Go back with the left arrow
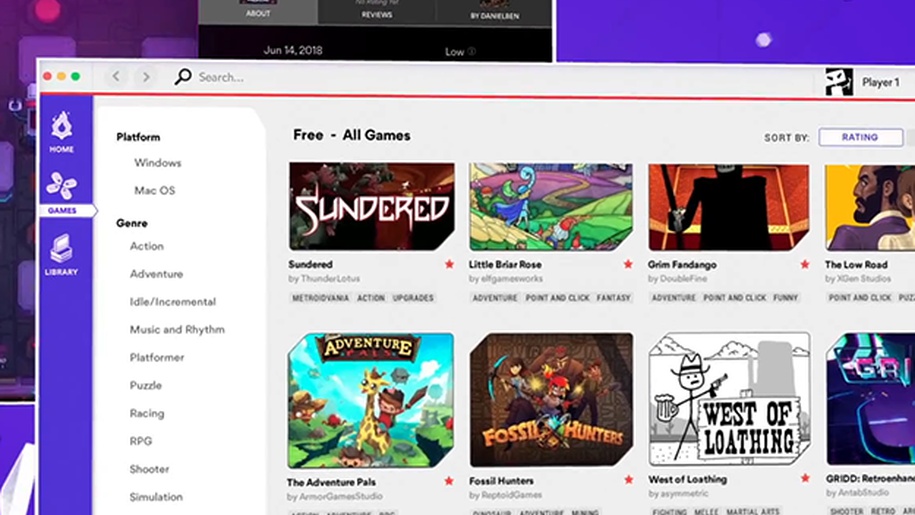The width and height of the screenshot is (915, 515). 116,76
